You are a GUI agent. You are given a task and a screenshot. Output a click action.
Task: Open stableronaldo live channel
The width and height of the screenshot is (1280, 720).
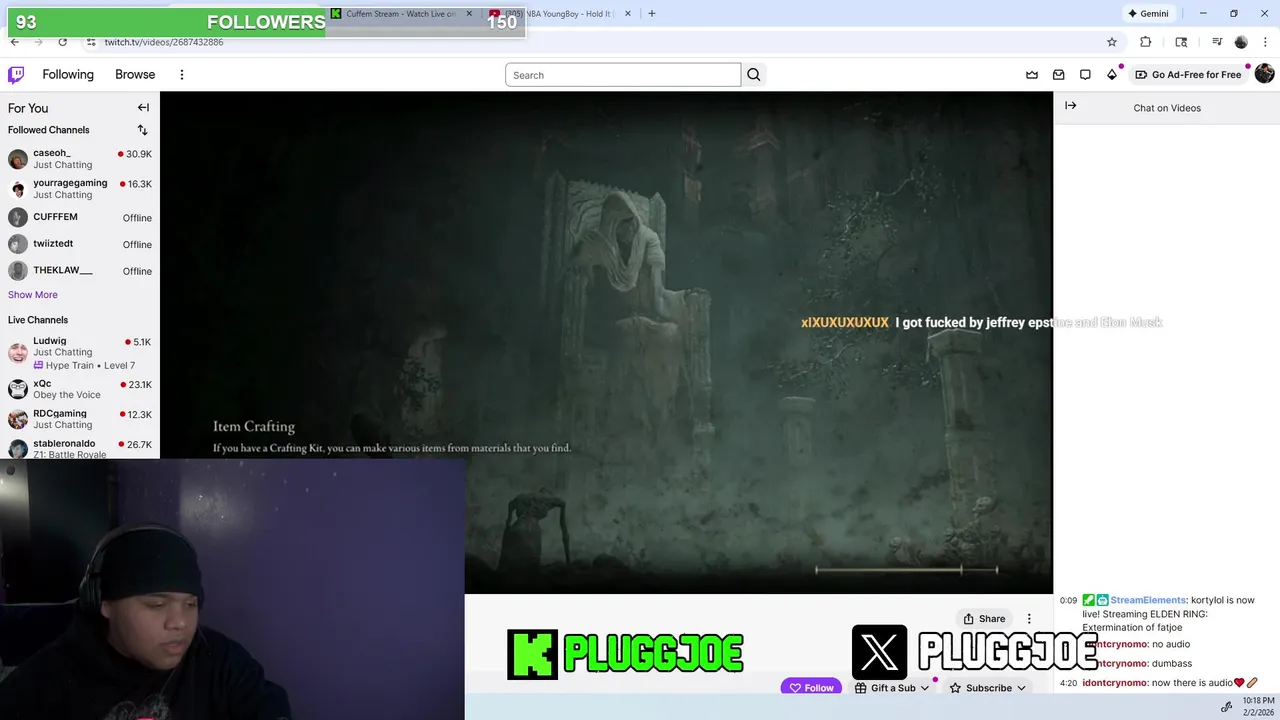pyautogui.click(x=80, y=448)
